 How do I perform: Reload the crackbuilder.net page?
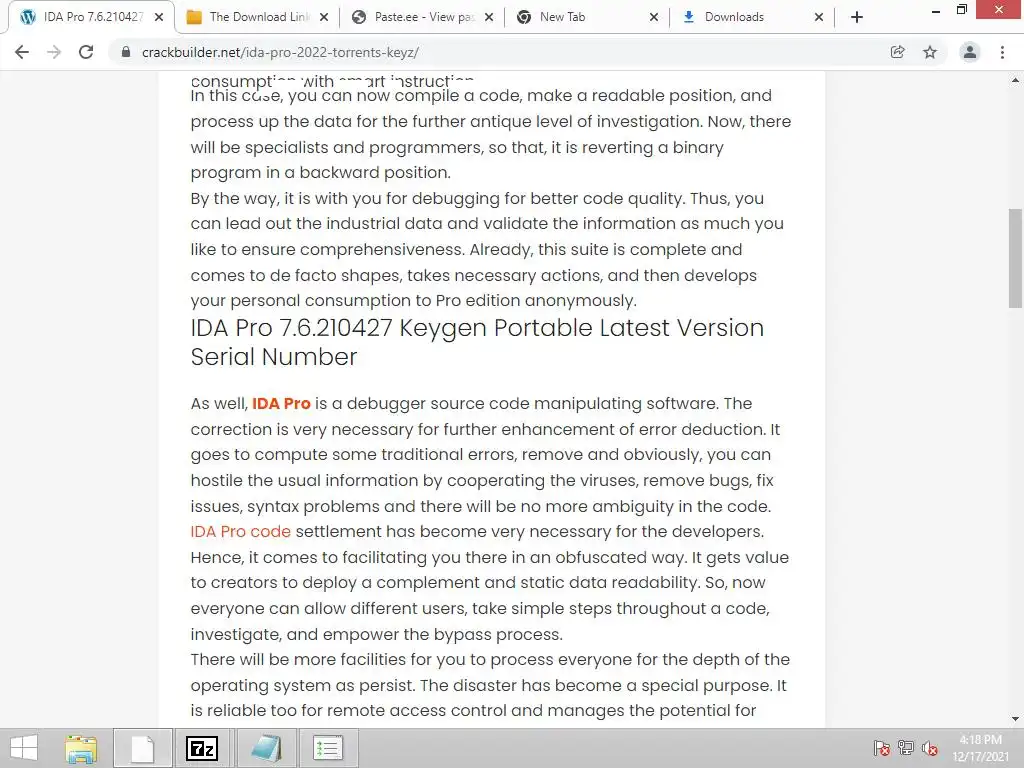click(86, 52)
